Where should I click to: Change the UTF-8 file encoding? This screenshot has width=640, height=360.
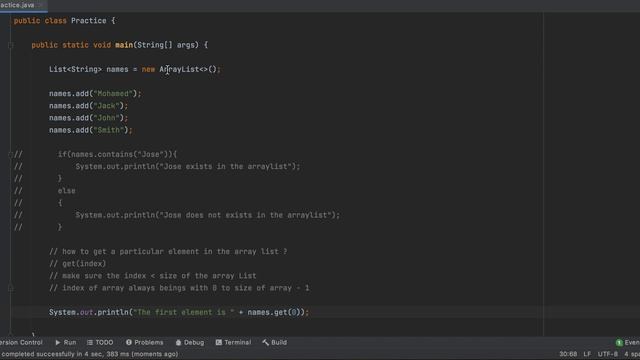[x=608, y=354]
